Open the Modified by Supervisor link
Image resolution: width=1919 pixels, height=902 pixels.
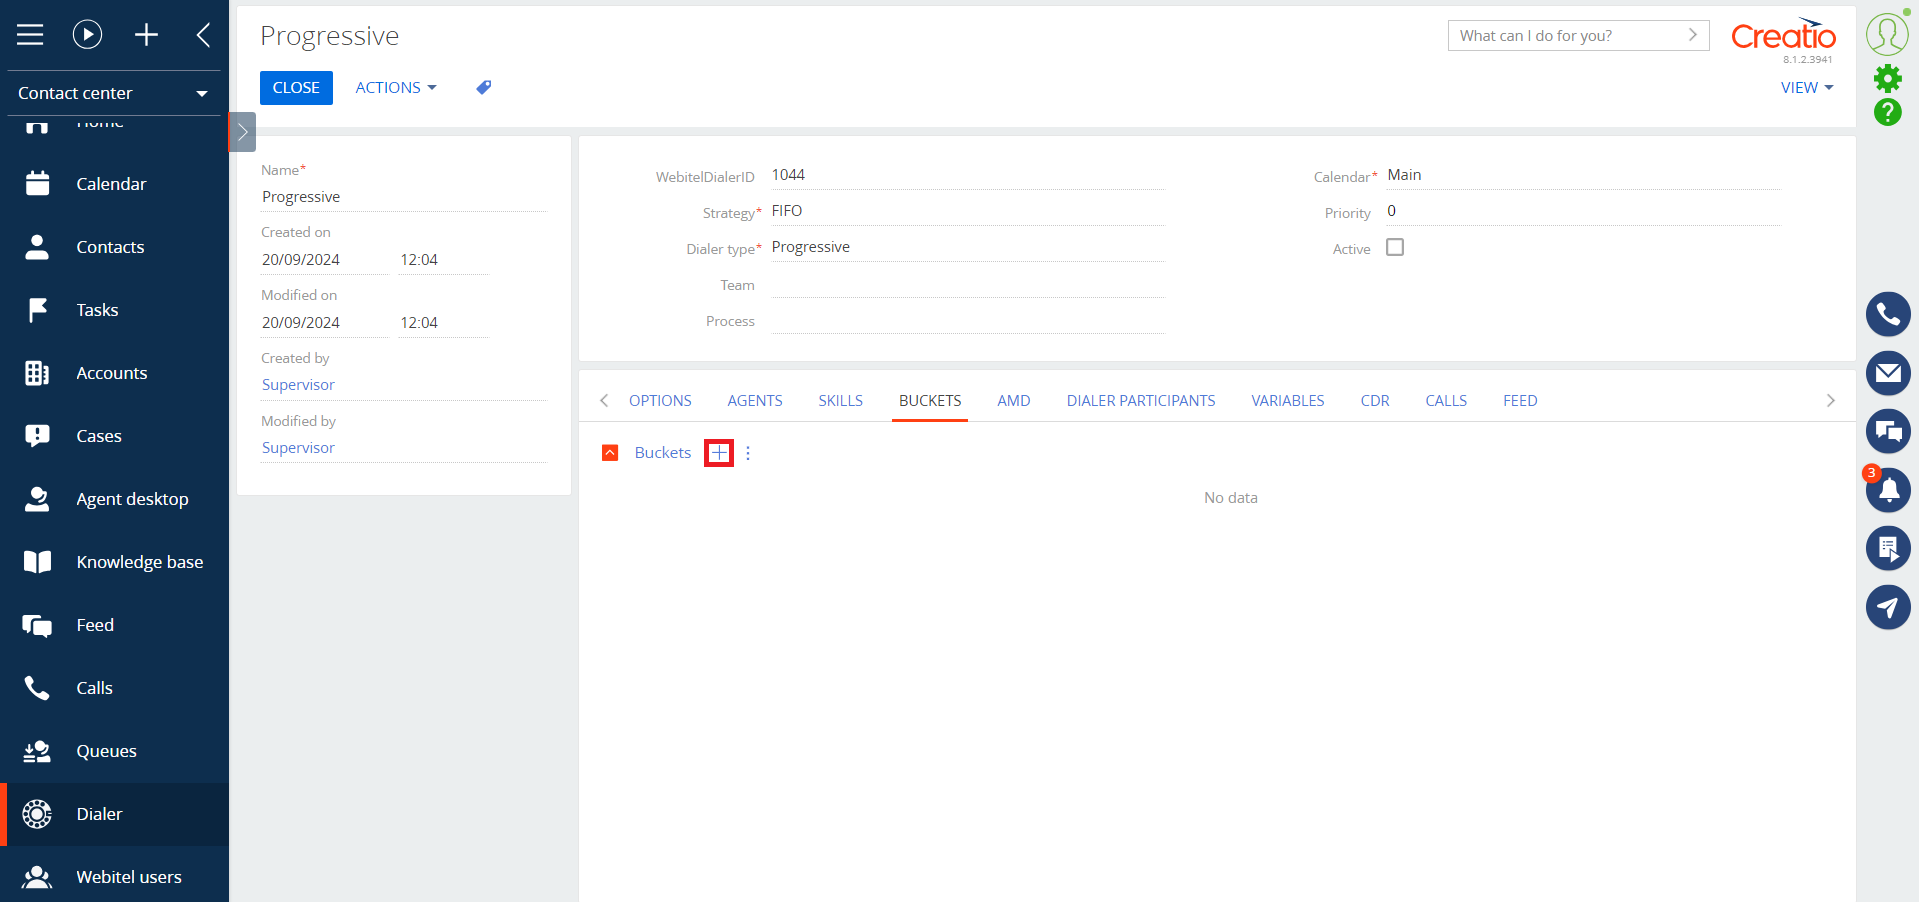298,448
